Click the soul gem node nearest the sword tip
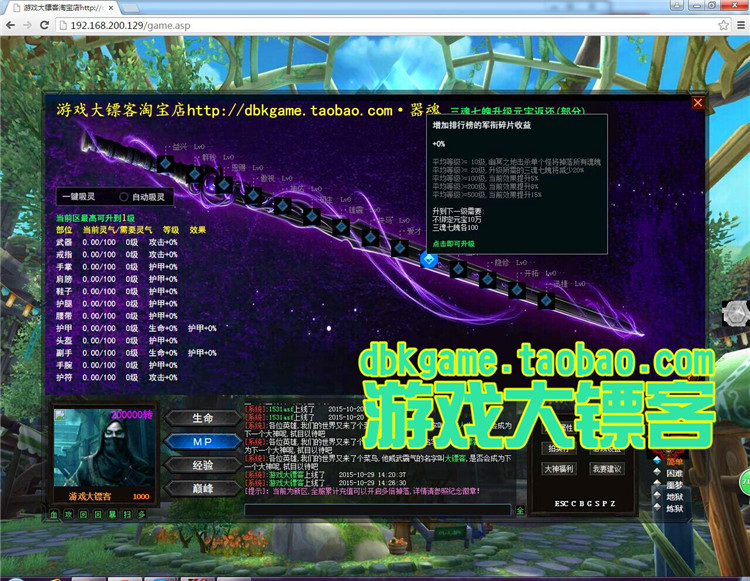The image size is (750, 581). tap(546, 301)
